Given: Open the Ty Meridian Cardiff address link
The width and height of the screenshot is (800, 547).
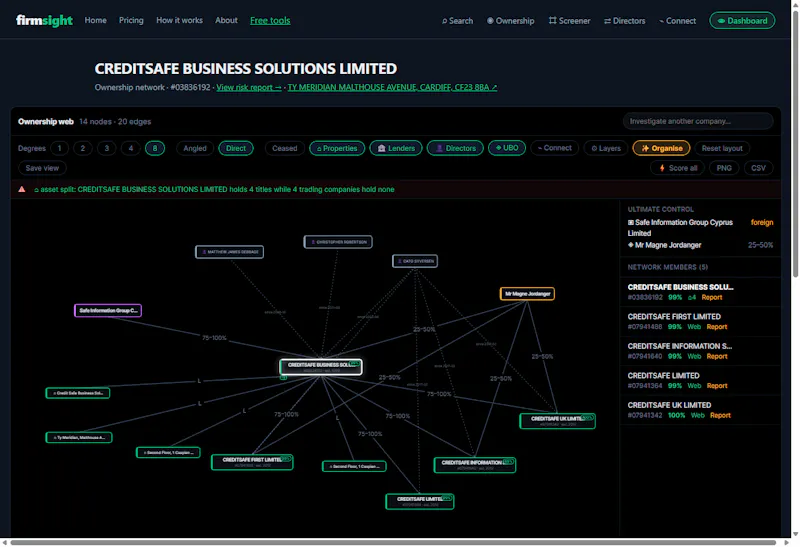Looking at the screenshot, I should click(x=392, y=87).
